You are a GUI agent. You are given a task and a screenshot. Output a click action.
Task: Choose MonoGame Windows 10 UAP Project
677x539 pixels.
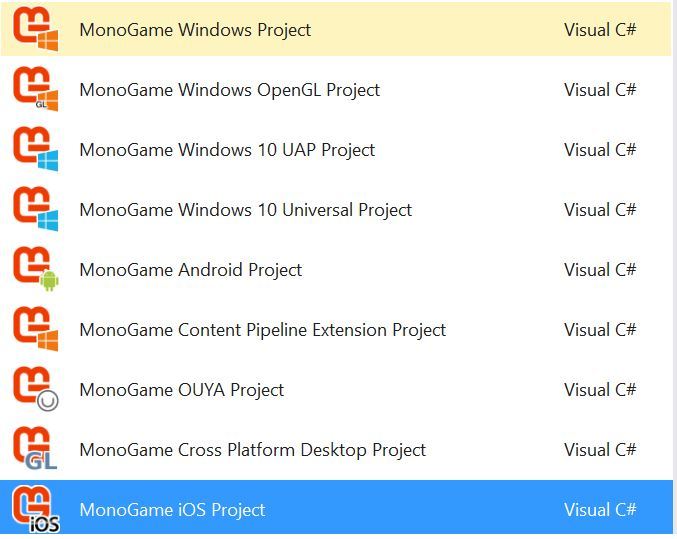(227, 150)
